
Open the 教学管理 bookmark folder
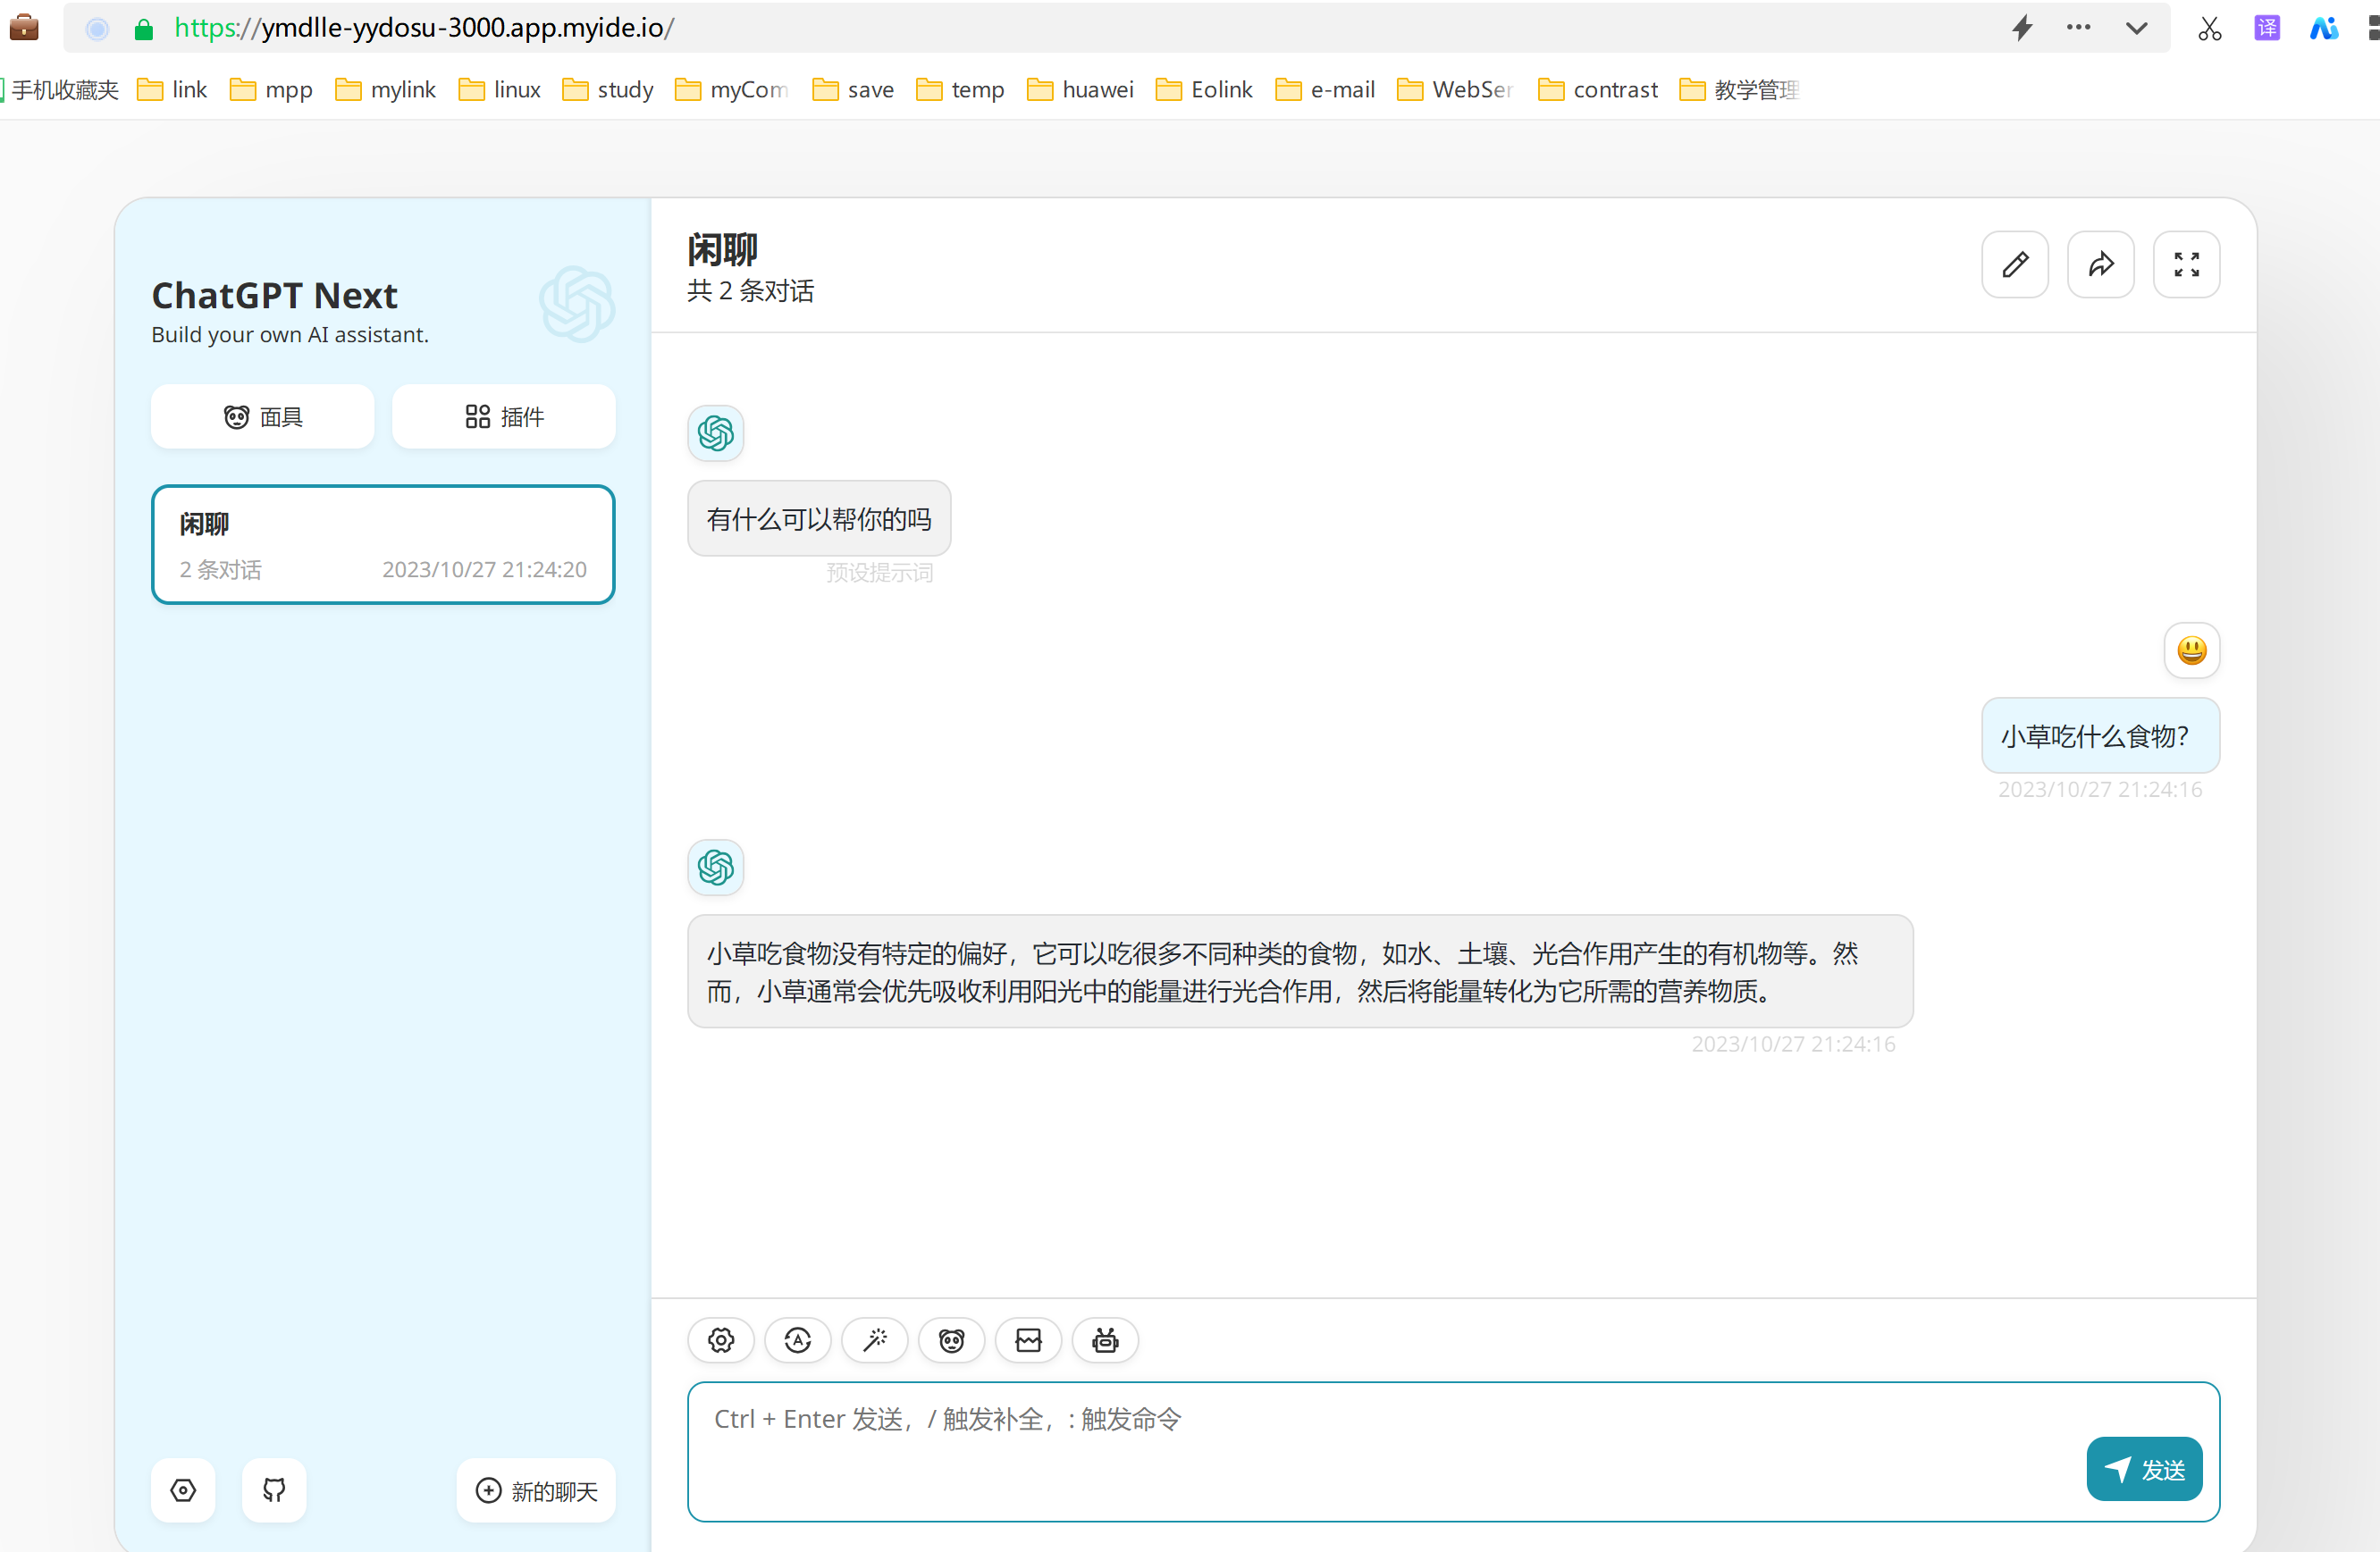click(x=1740, y=90)
